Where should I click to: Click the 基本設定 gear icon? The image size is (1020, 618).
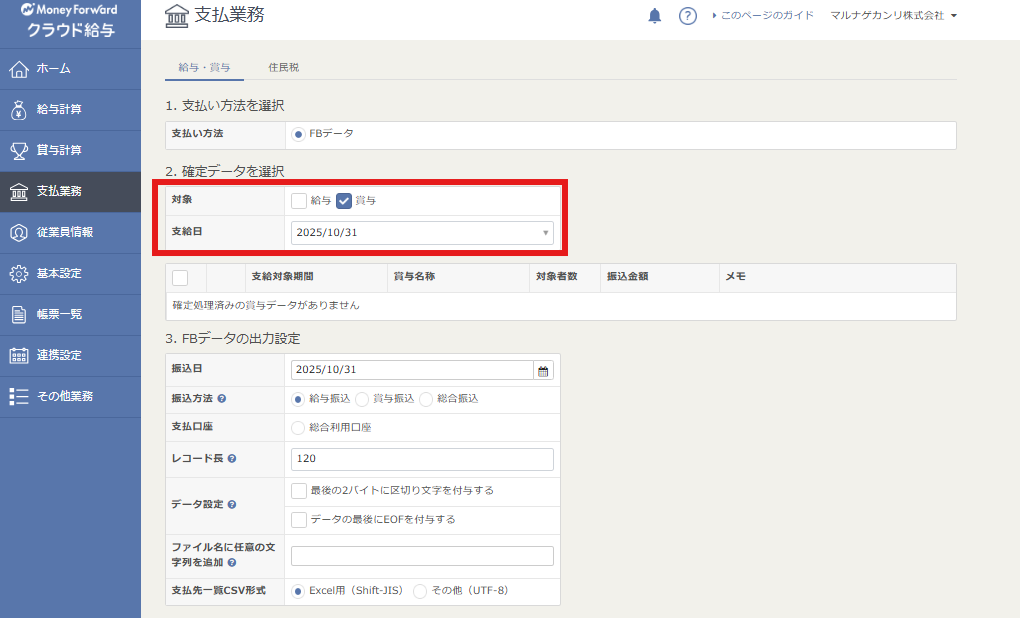click(x=18, y=273)
